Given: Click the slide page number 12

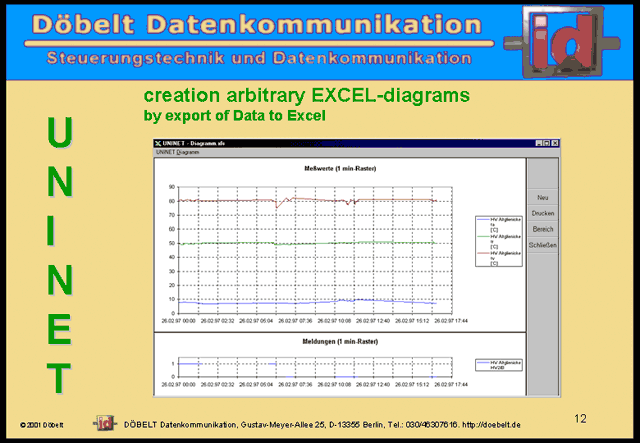Looking at the screenshot, I should click(580, 419).
